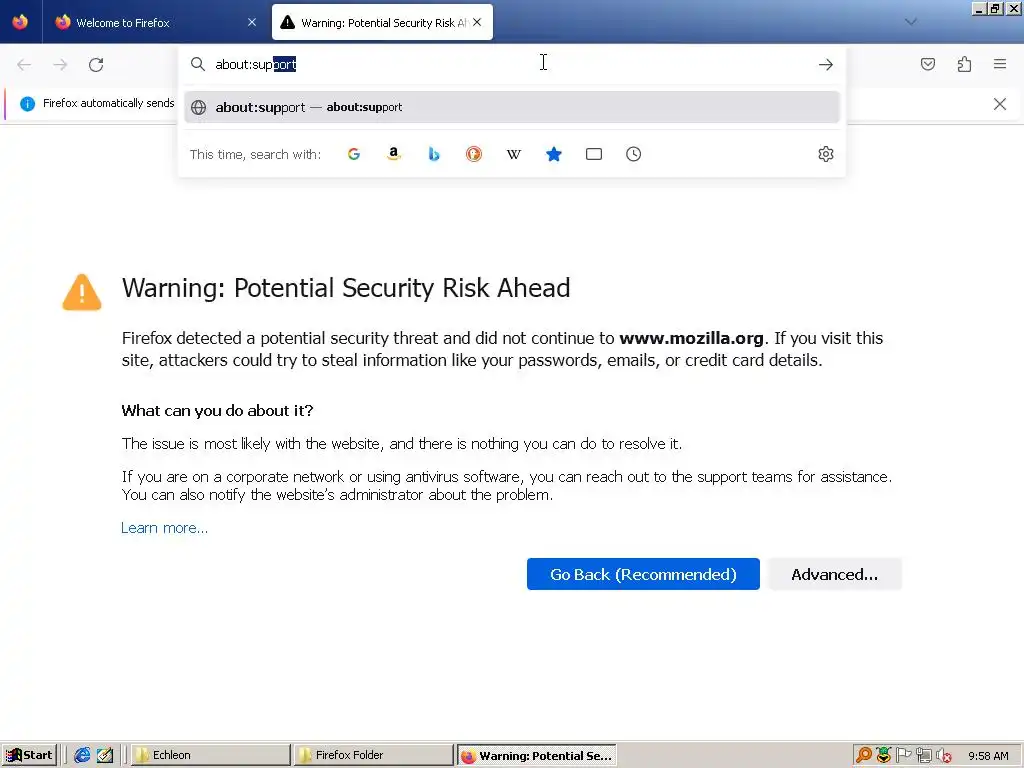Search this time with Wikipedia
This screenshot has width=1024, height=768.
coord(514,154)
